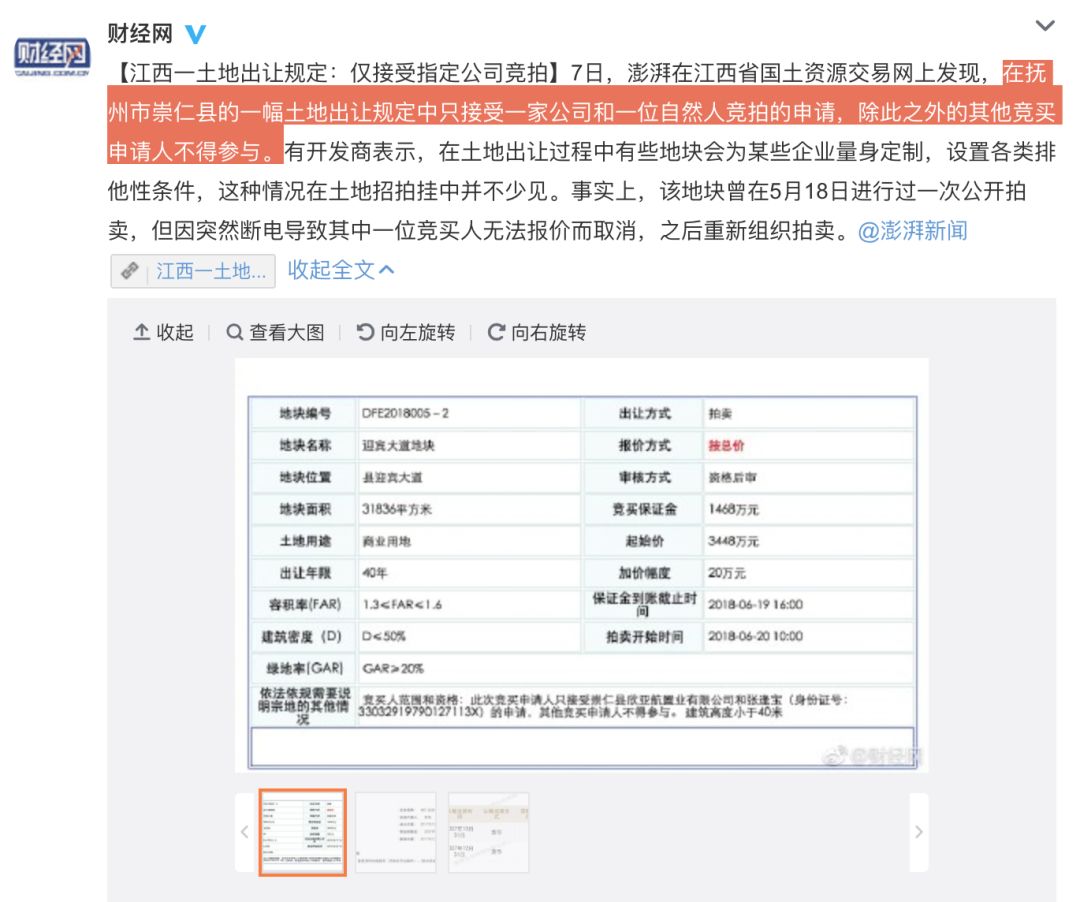This screenshot has width=1080, height=902.
Task: Click the main land table image
Action: tap(582, 565)
